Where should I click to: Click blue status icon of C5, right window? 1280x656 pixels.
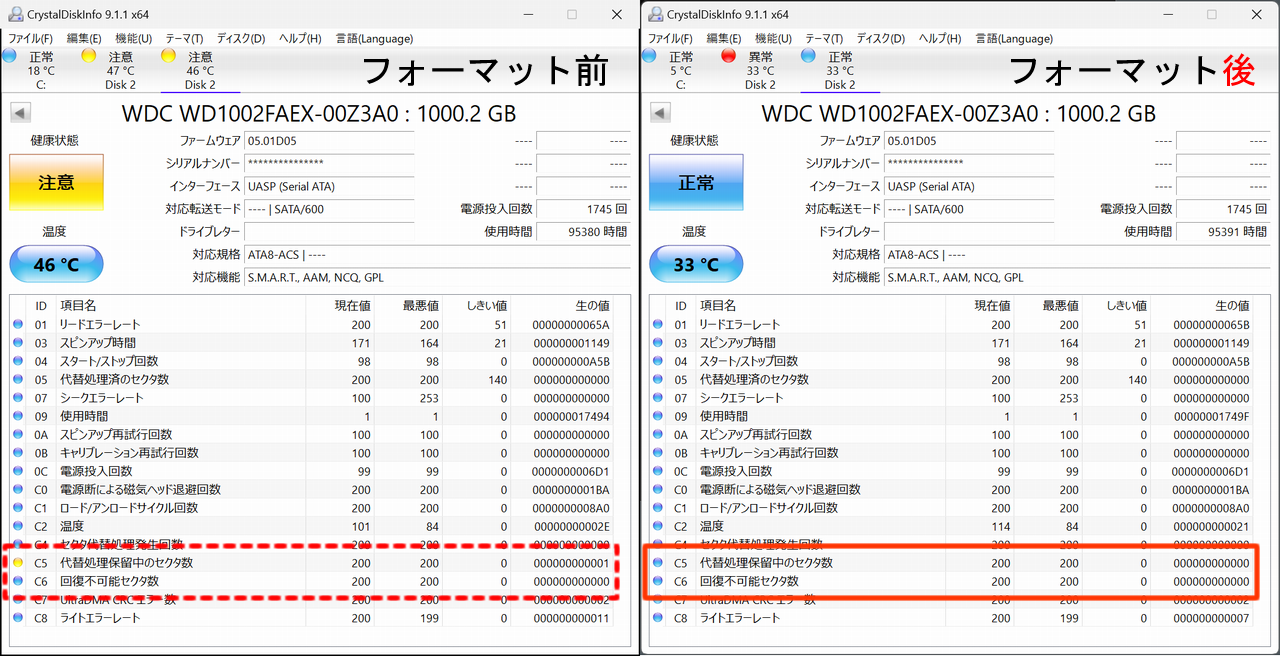point(658,563)
